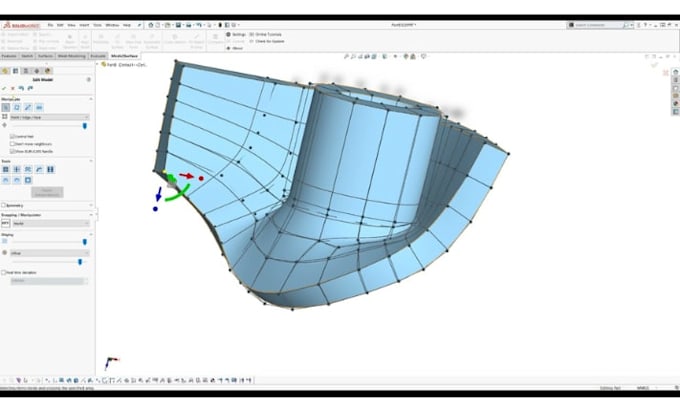
Task: Toggle the Control Net checkbox
Action: tap(12, 137)
